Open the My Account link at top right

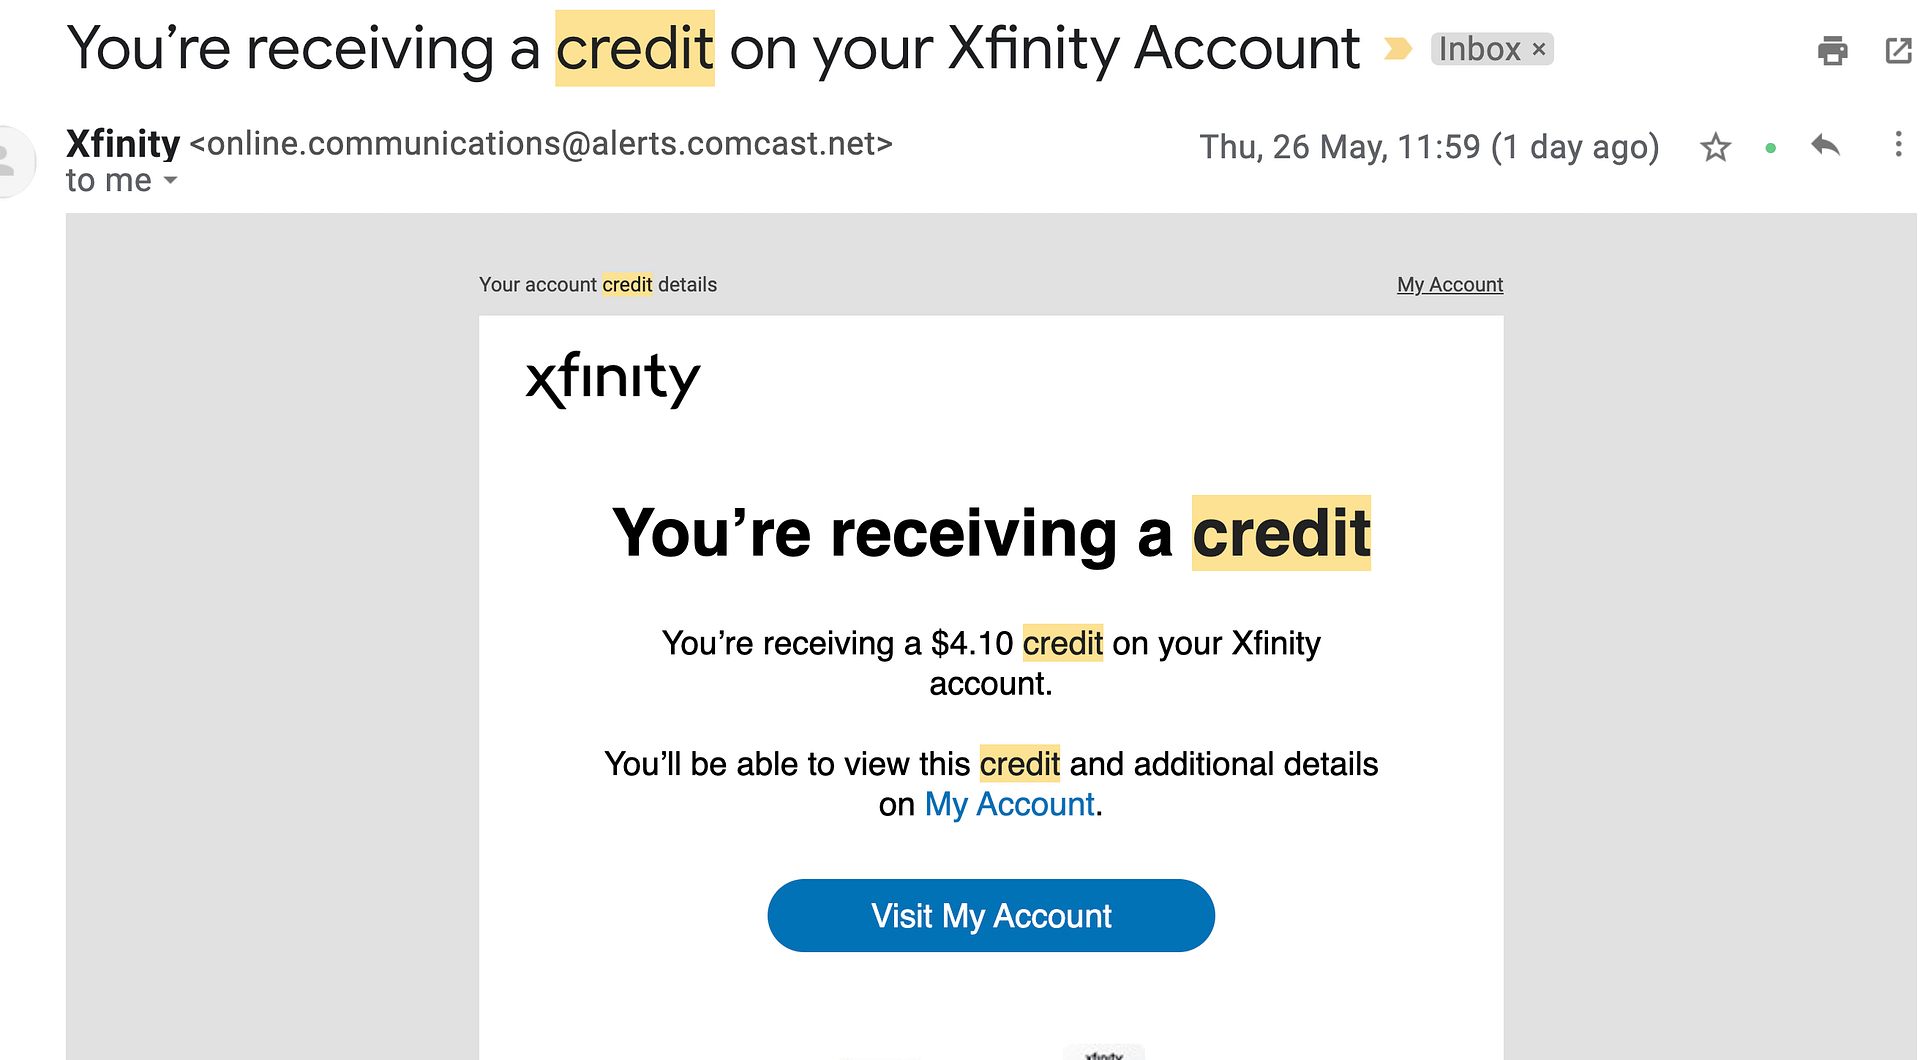[1449, 284]
